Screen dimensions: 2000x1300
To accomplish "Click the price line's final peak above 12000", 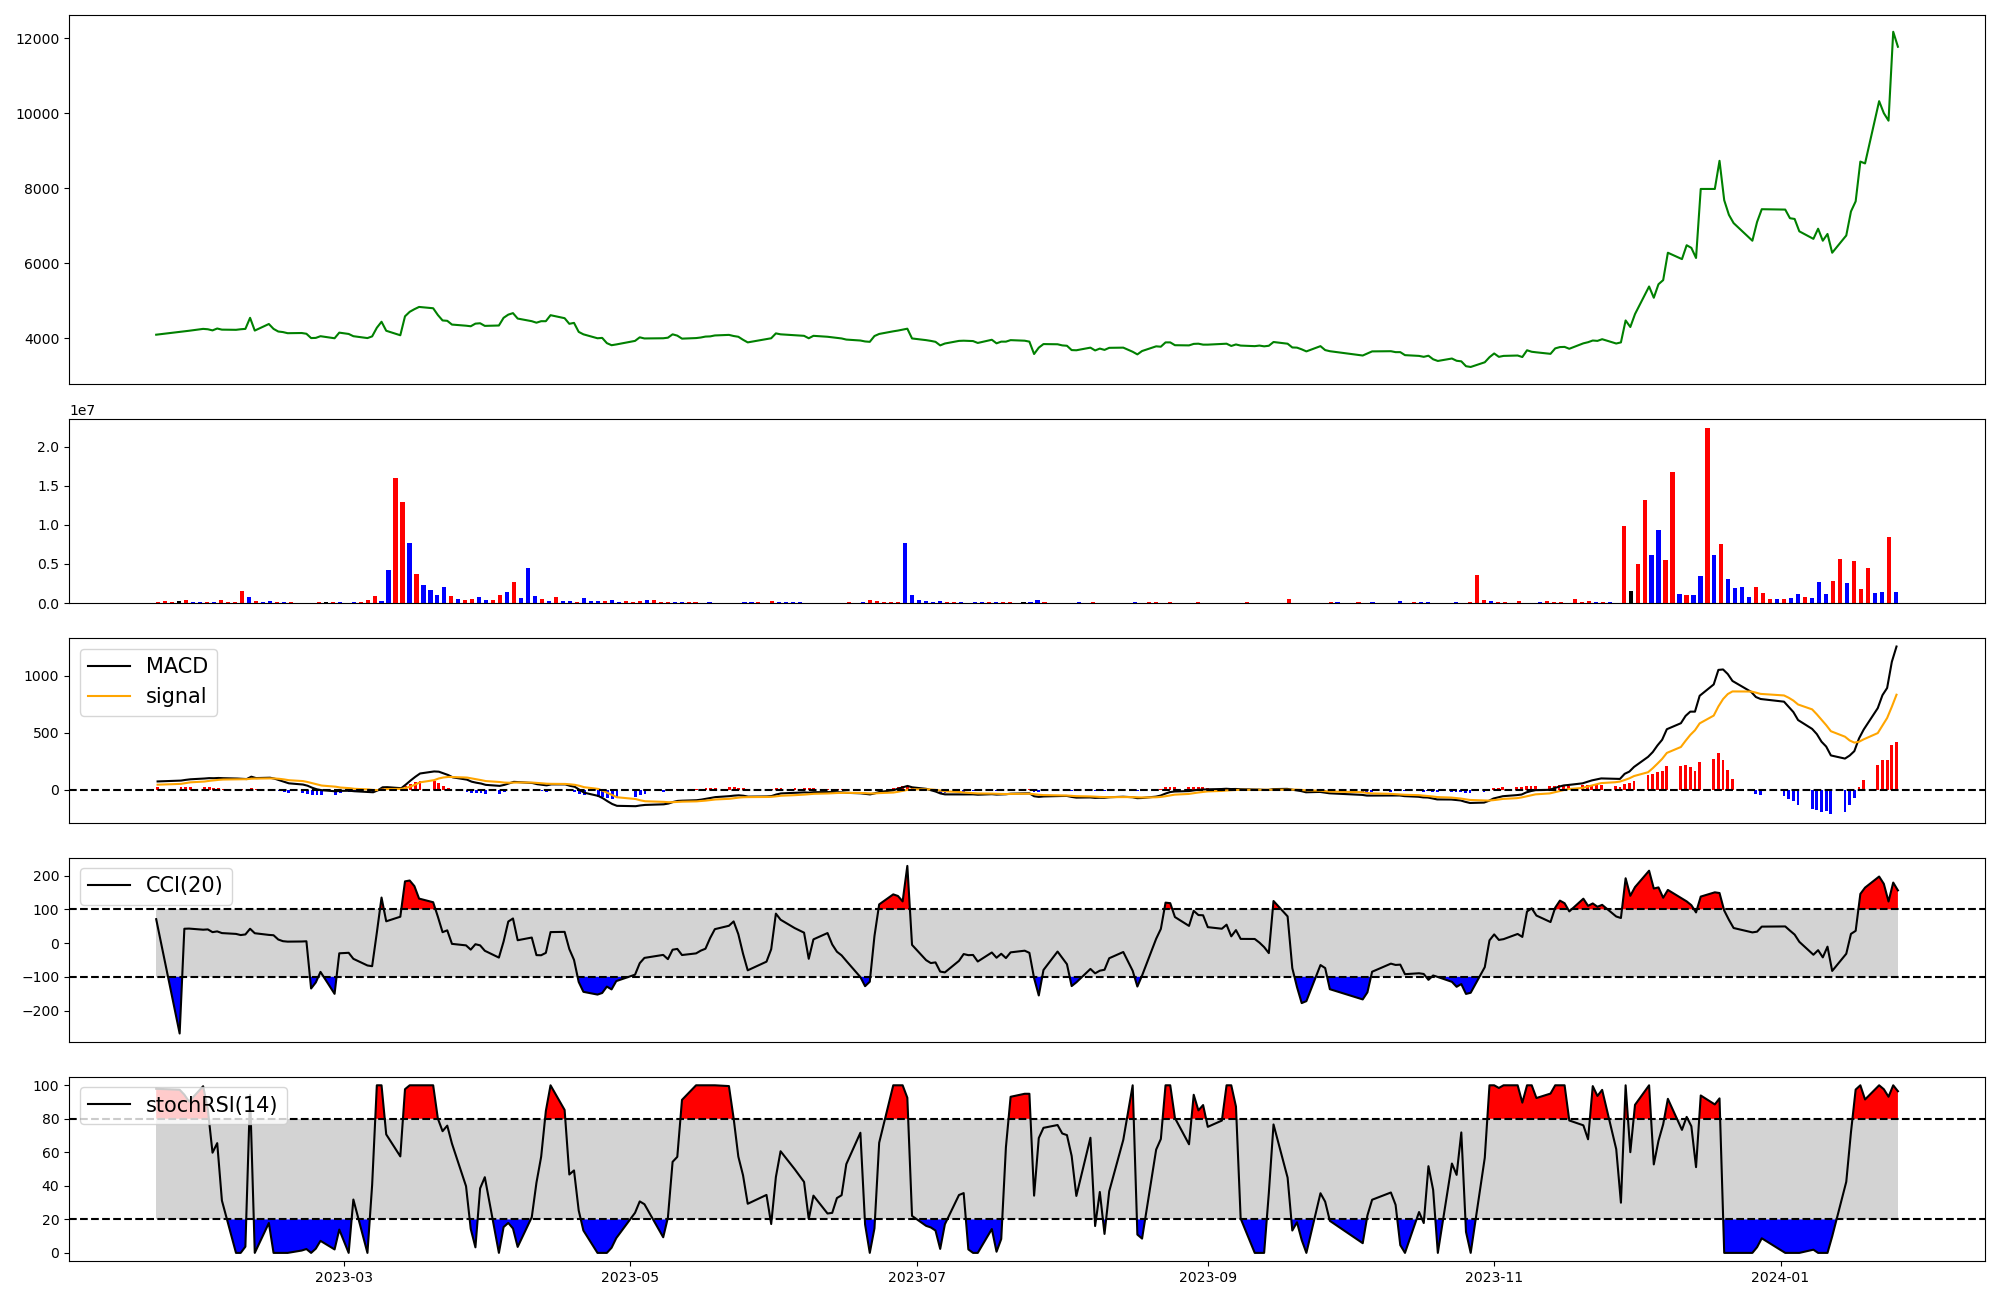I will tap(1893, 32).
